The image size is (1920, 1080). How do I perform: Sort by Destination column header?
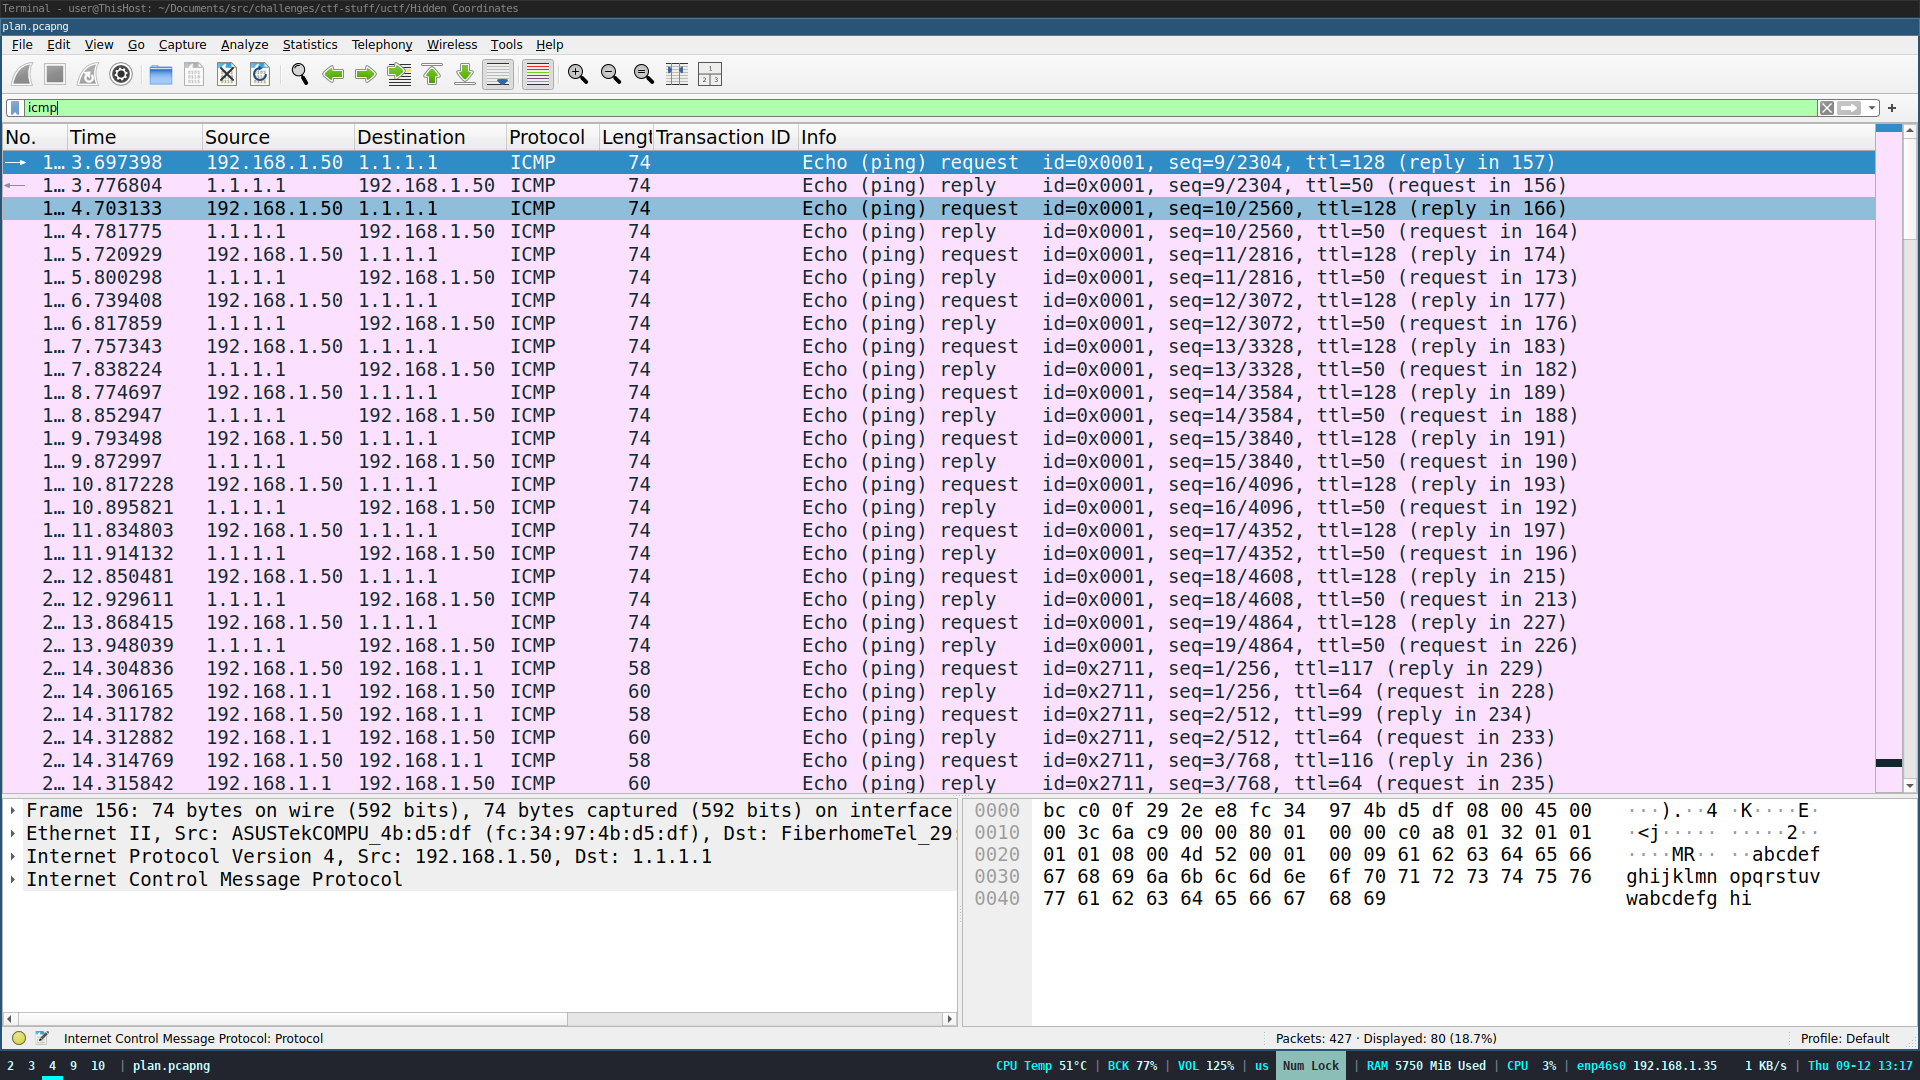(430, 137)
